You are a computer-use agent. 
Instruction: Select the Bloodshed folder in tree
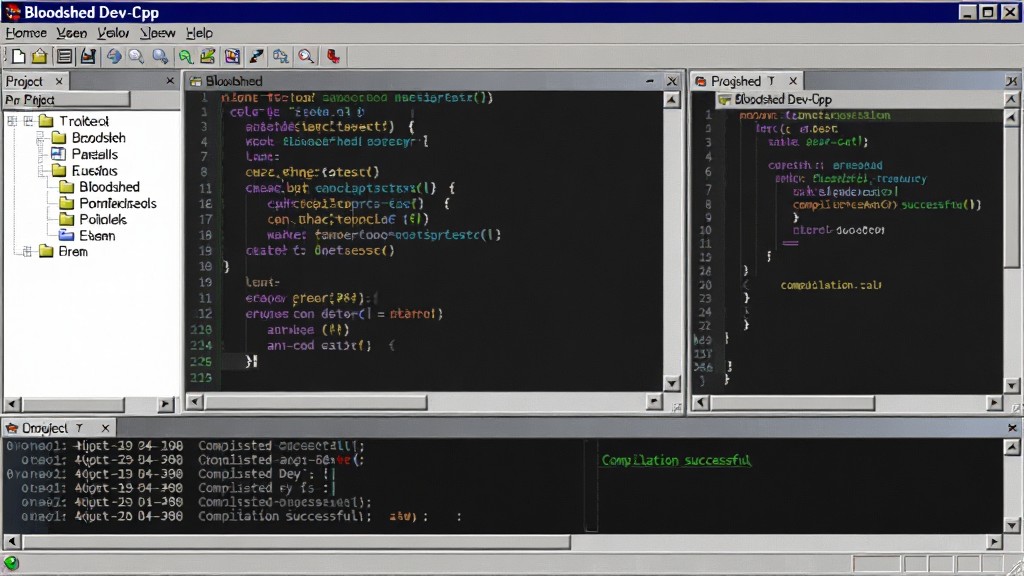109,187
